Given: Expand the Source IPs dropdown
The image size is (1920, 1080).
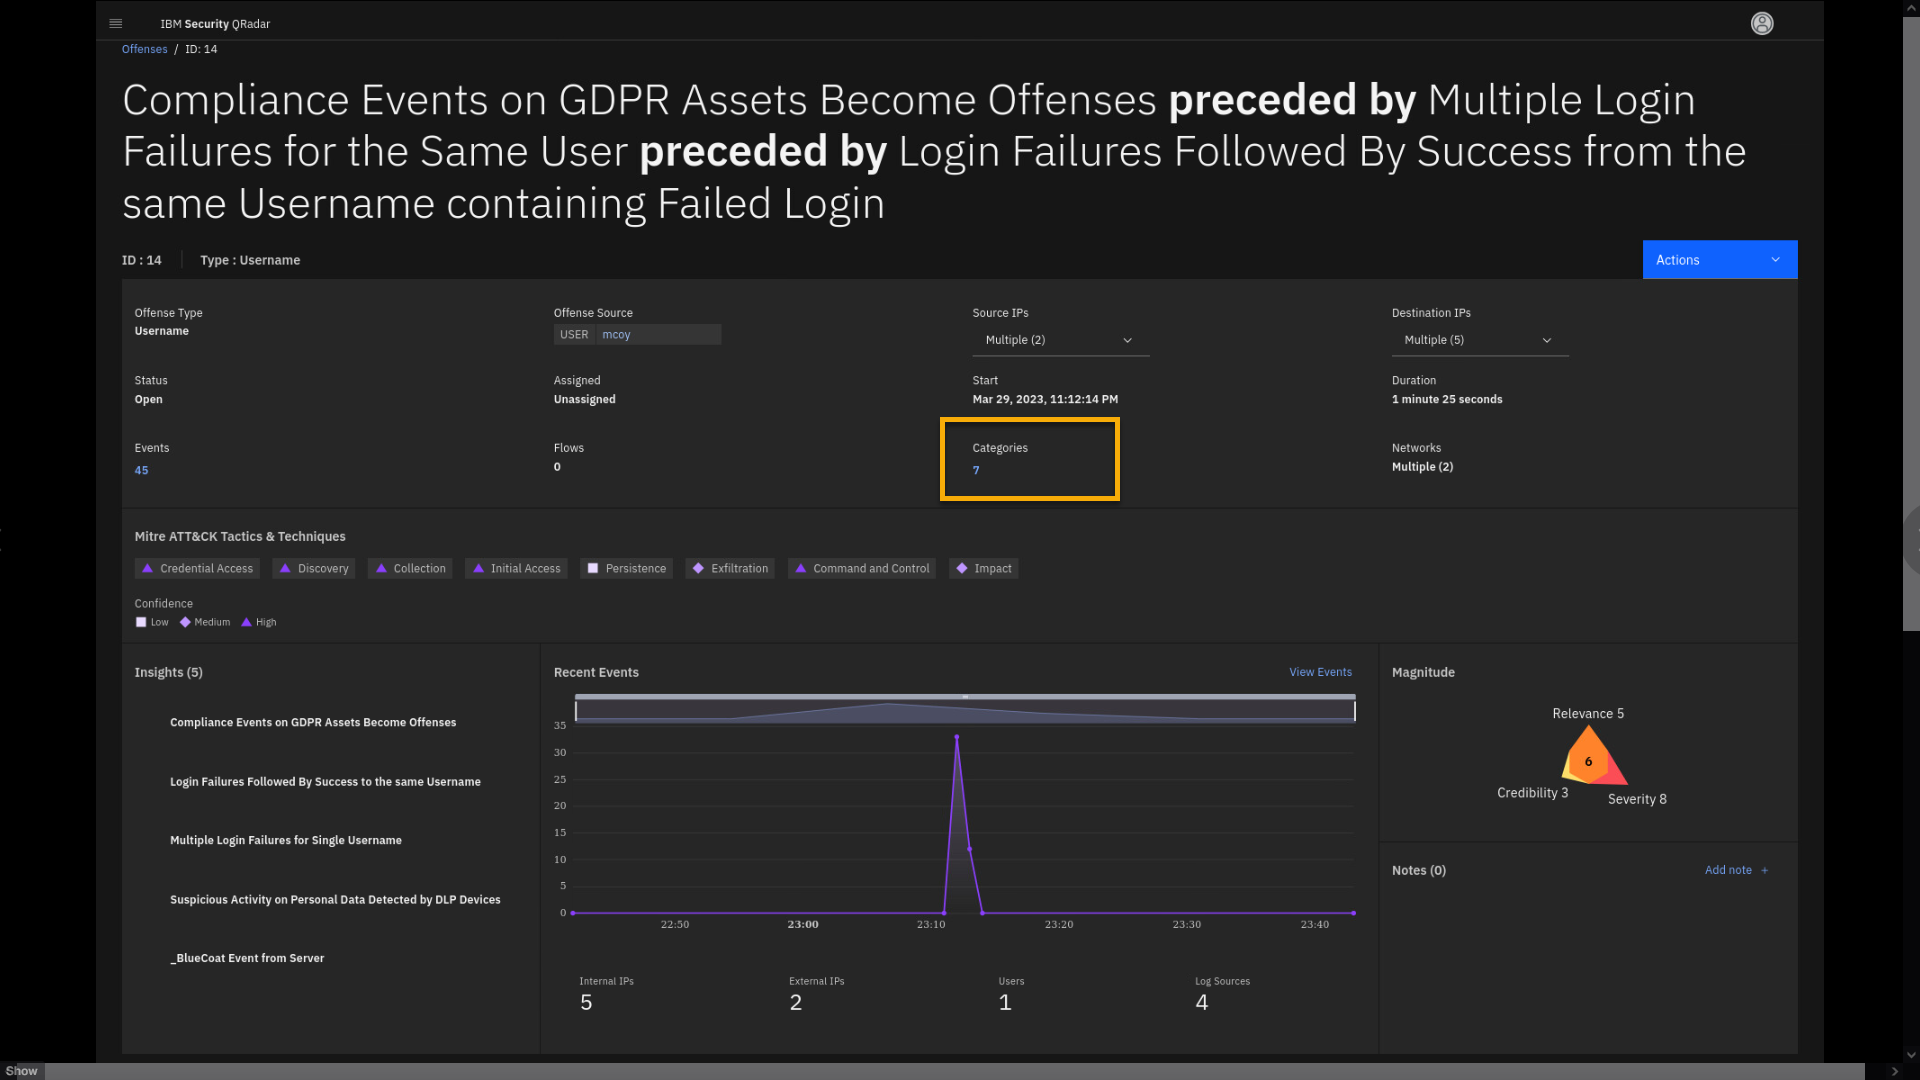Looking at the screenshot, I should pos(1060,340).
